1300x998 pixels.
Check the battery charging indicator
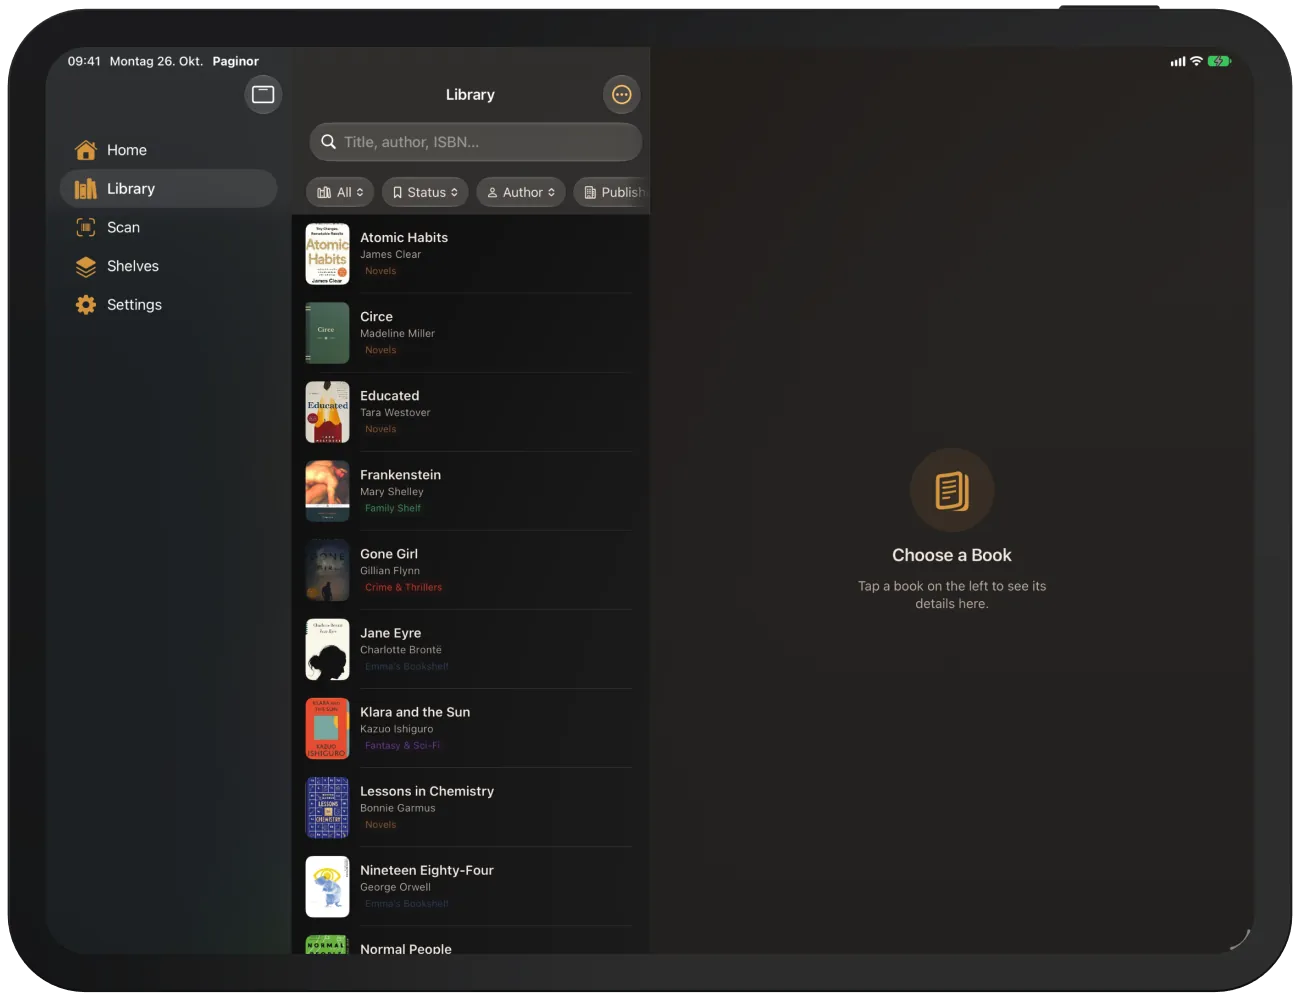point(1219,61)
